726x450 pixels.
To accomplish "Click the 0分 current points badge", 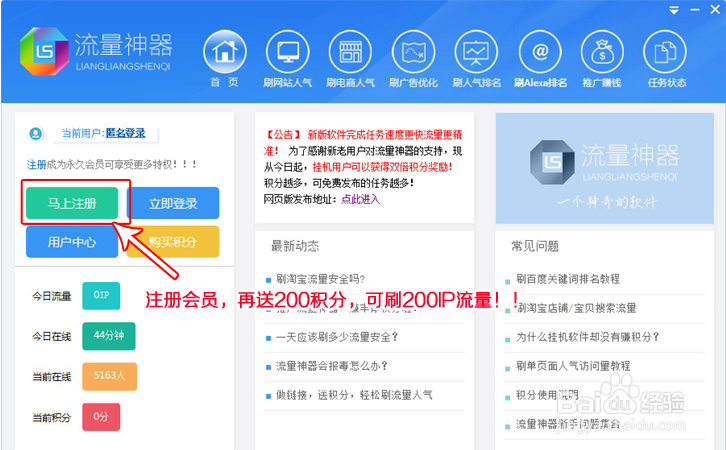I will (101, 417).
